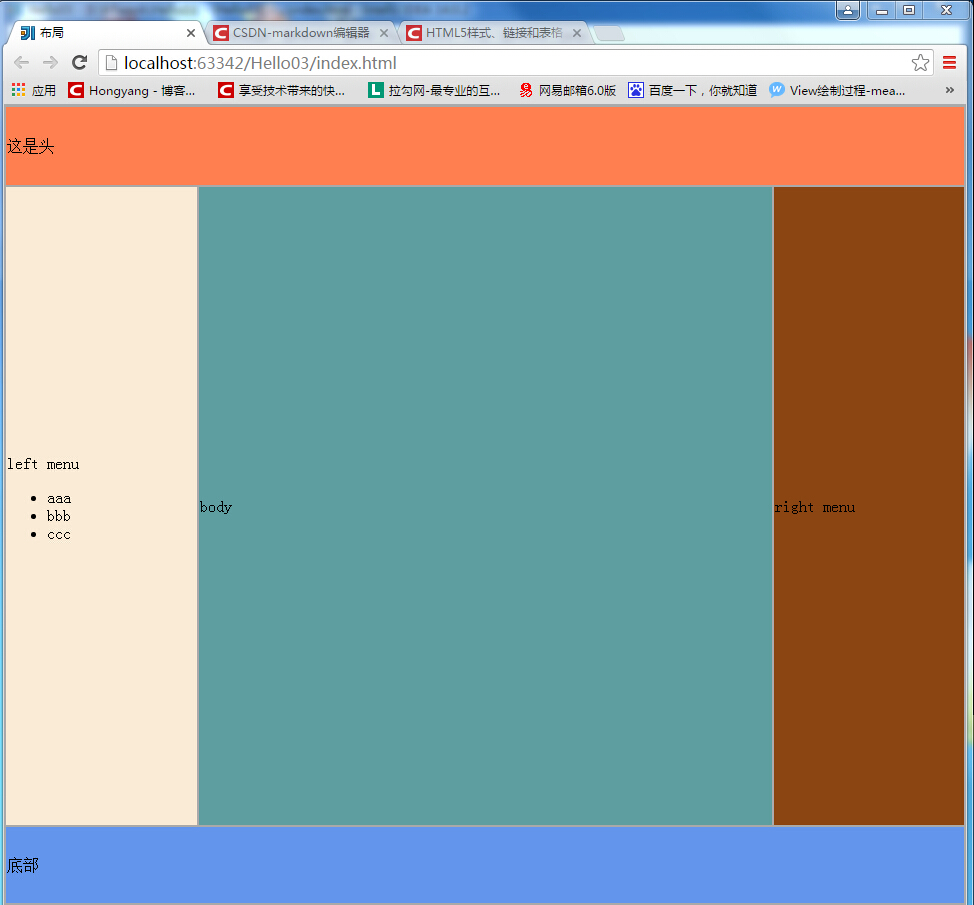Open a new tab
974x905 pixels.
click(609, 34)
